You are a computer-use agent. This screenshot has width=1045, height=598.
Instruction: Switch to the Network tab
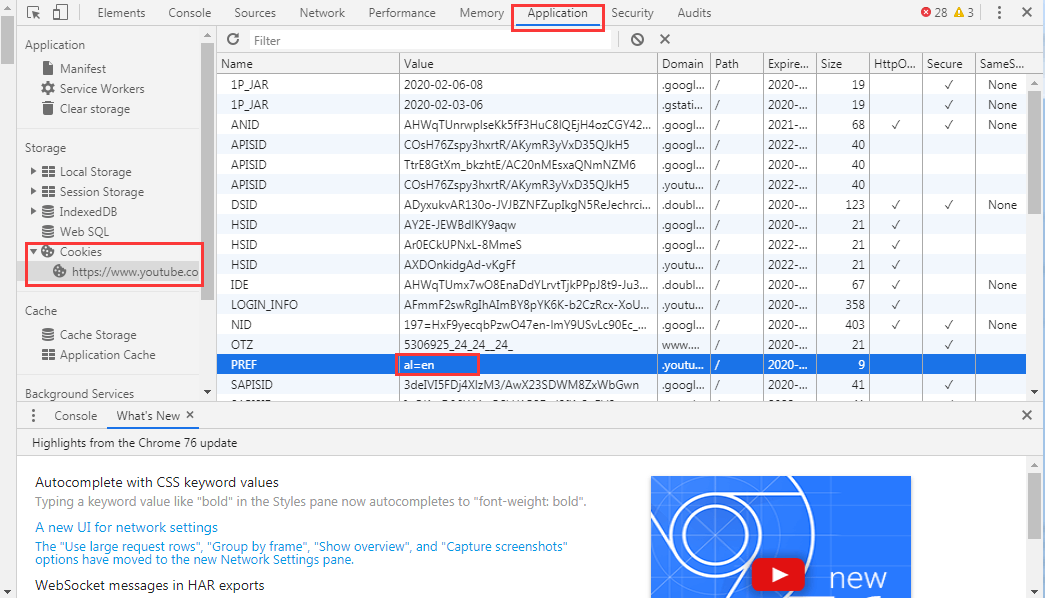pyautogui.click(x=322, y=13)
